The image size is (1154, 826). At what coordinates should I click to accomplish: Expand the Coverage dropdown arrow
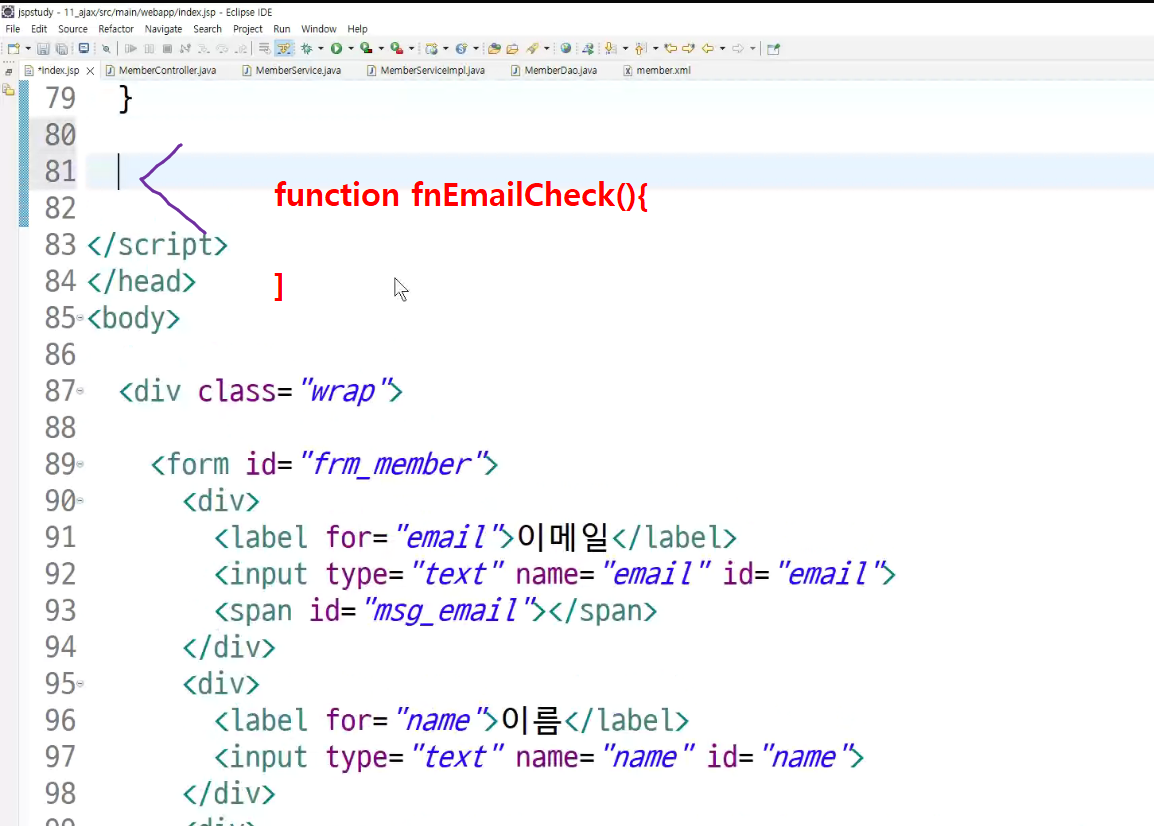coord(381,49)
